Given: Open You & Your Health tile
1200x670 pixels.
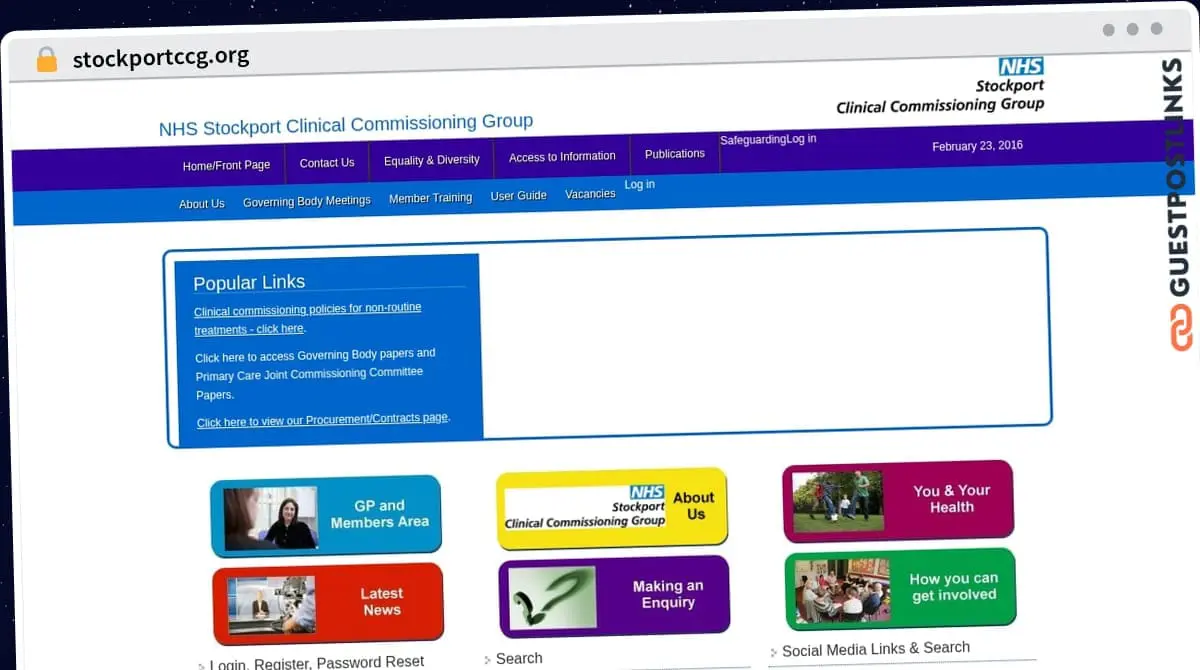Looking at the screenshot, I should (898, 500).
